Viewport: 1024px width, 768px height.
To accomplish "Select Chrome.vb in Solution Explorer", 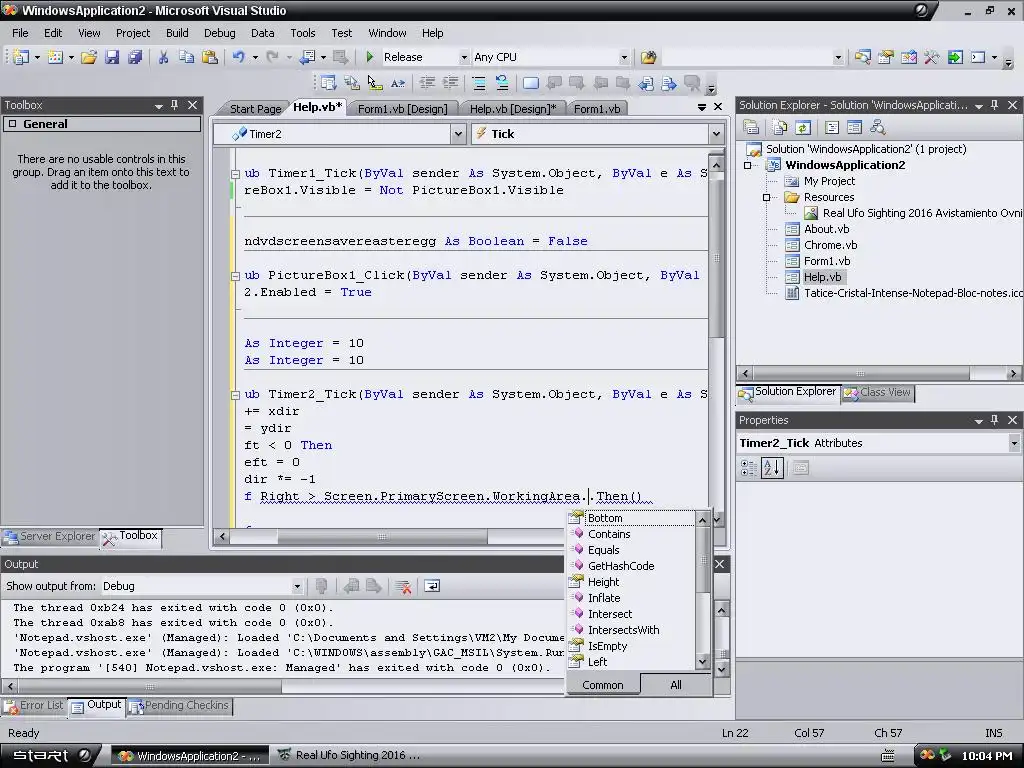I will (830, 245).
